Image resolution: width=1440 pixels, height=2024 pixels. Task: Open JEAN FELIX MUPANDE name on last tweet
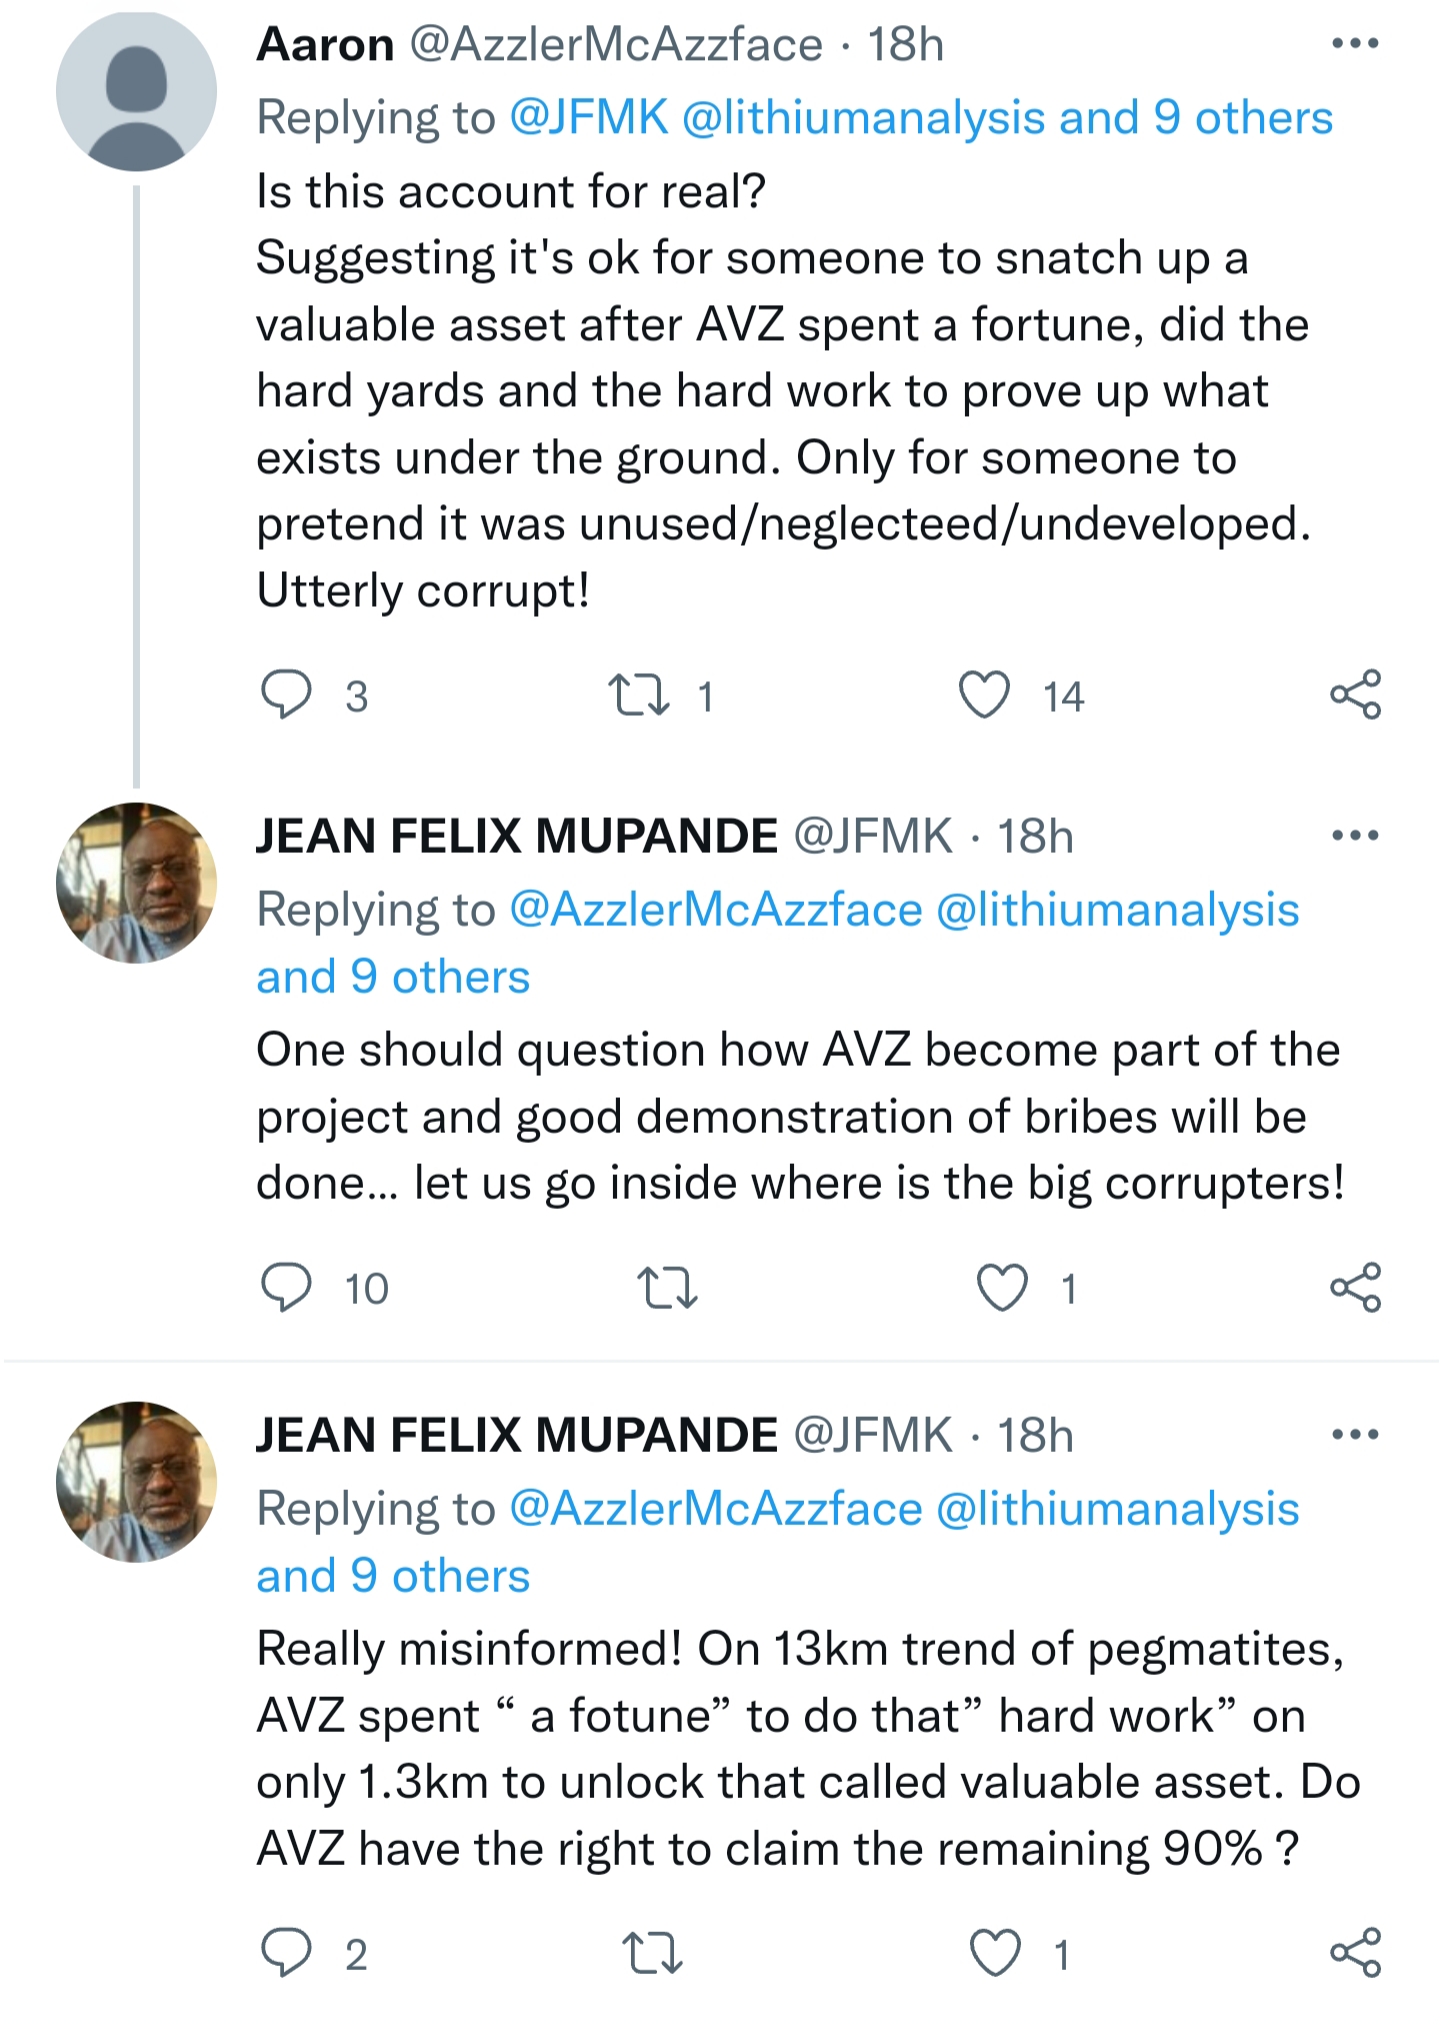(x=516, y=1435)
